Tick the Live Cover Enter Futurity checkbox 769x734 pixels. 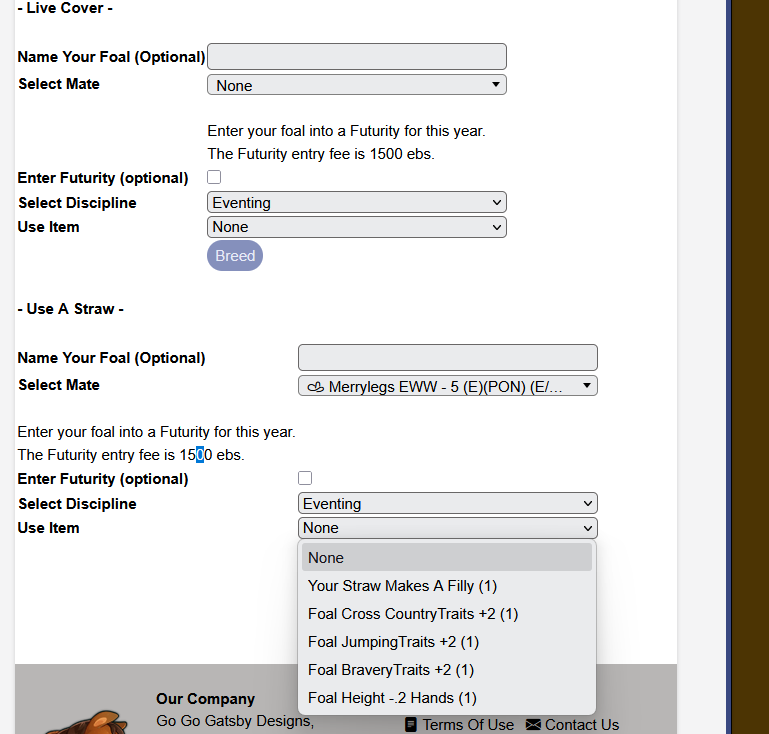[214, 177]
